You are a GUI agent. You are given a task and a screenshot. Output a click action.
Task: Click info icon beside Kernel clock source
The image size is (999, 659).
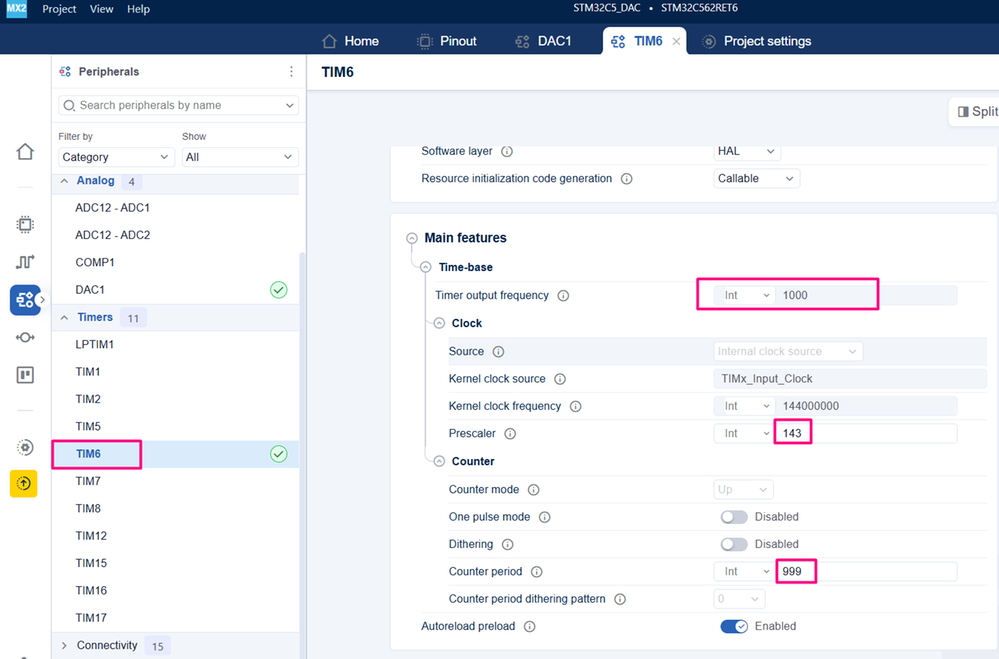click(x=559, y=379)
